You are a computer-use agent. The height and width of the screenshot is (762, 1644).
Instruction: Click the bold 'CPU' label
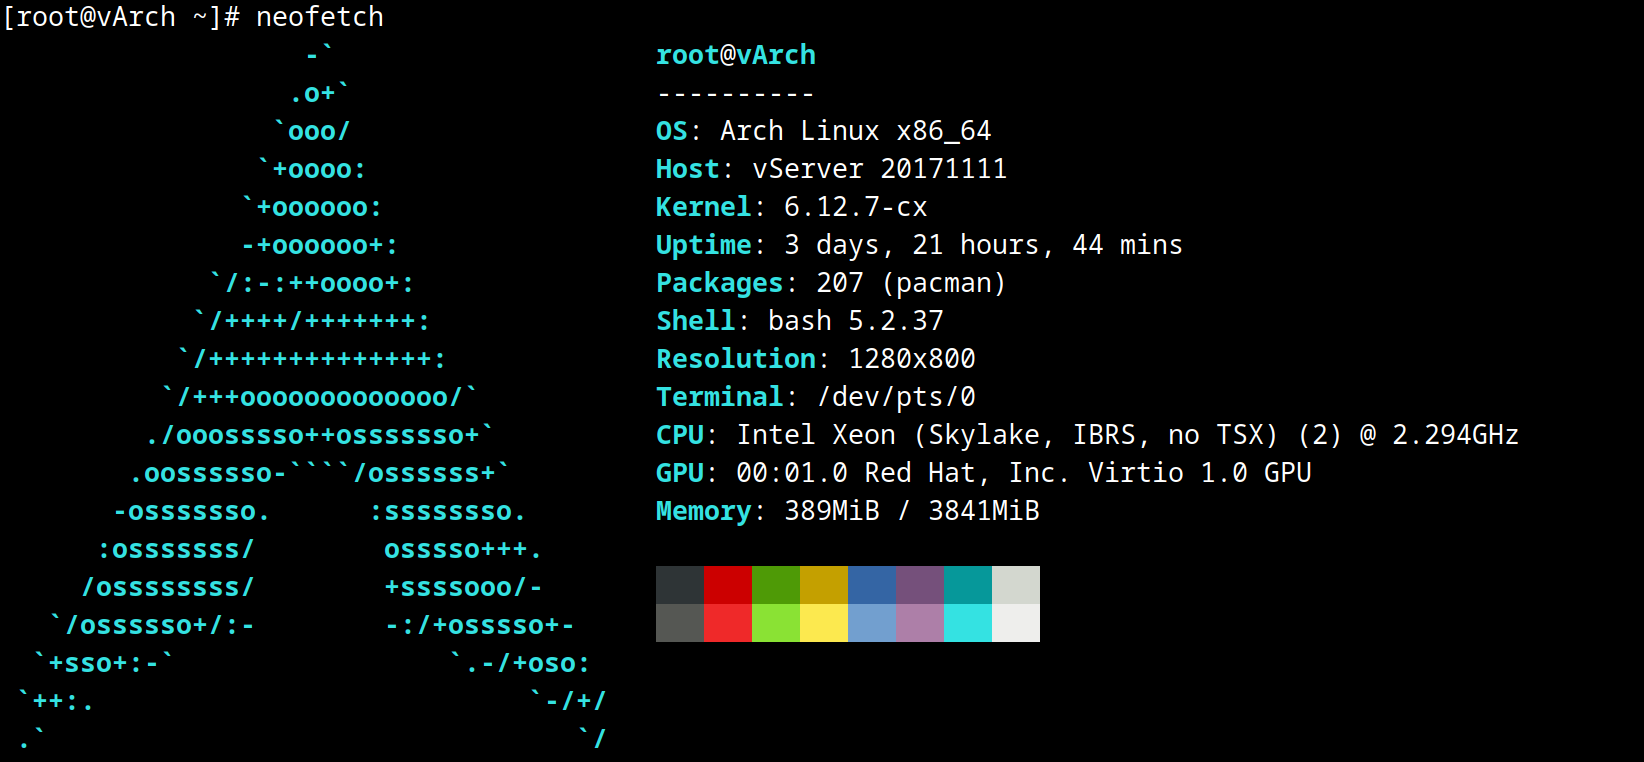[680, 435]
